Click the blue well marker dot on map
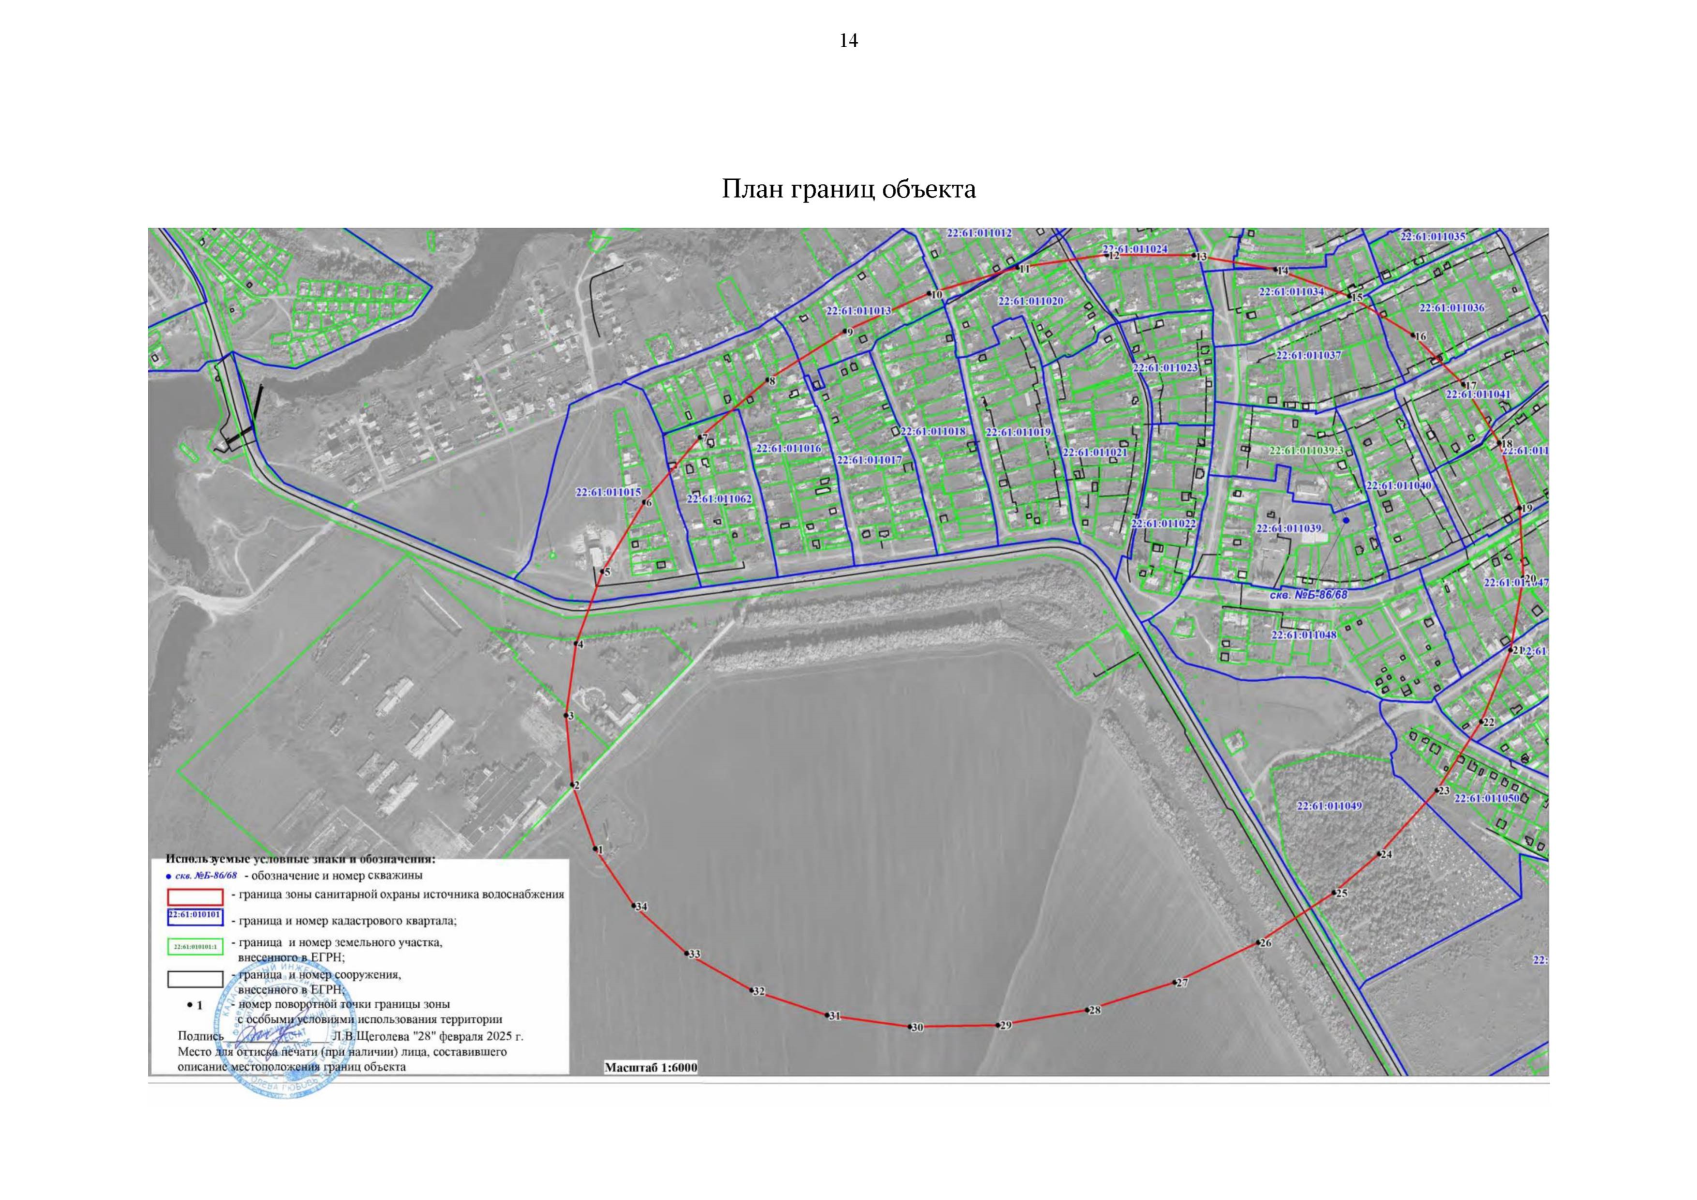The height and width of the screenshot is (1200, 1697). coord(1345,520)
